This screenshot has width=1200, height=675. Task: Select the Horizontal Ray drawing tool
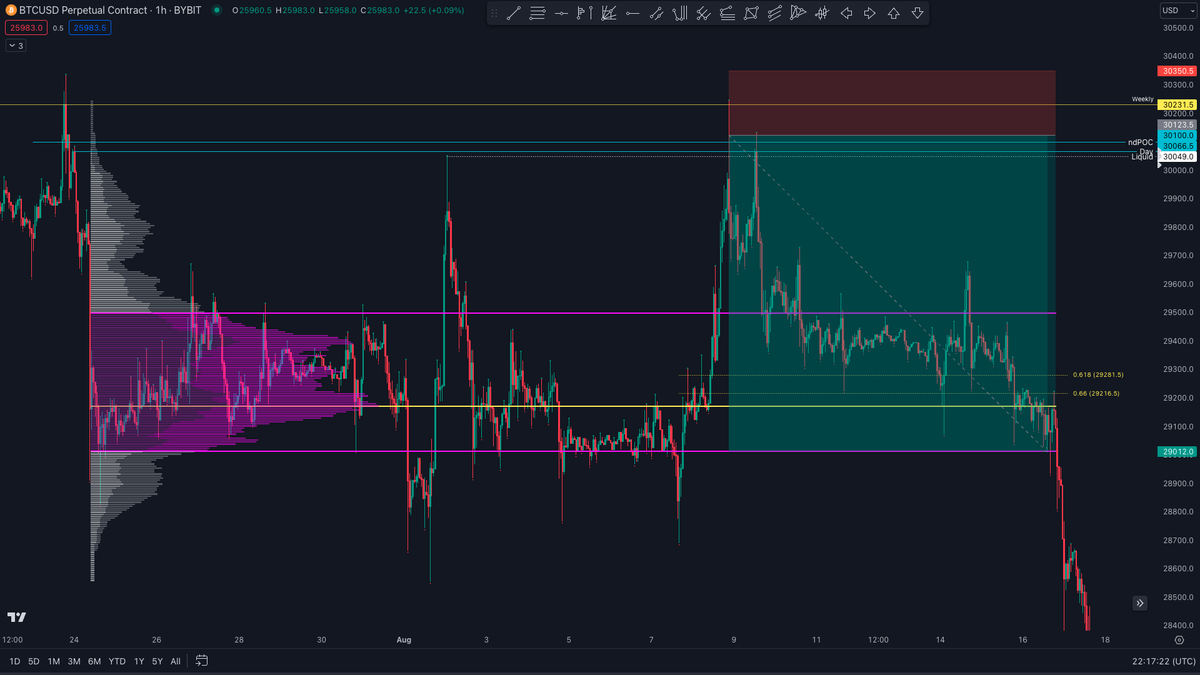(x=631, y=14)
